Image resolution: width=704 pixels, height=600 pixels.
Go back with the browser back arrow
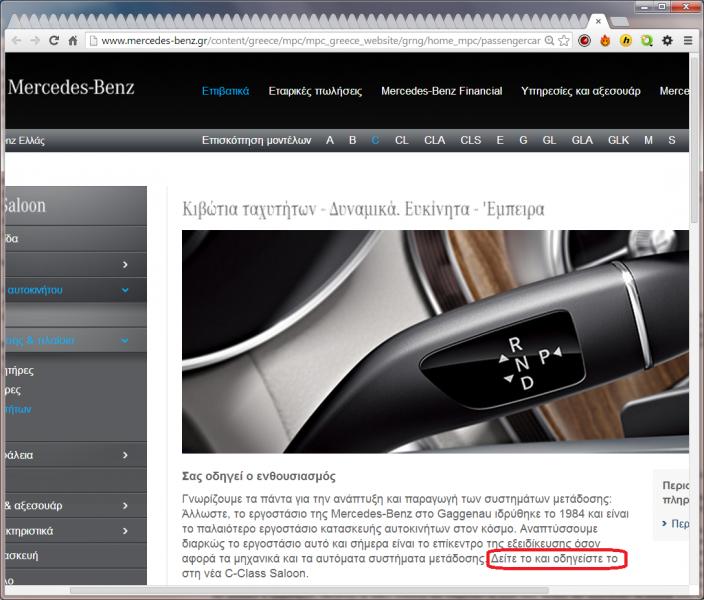[x=16, y=40]
